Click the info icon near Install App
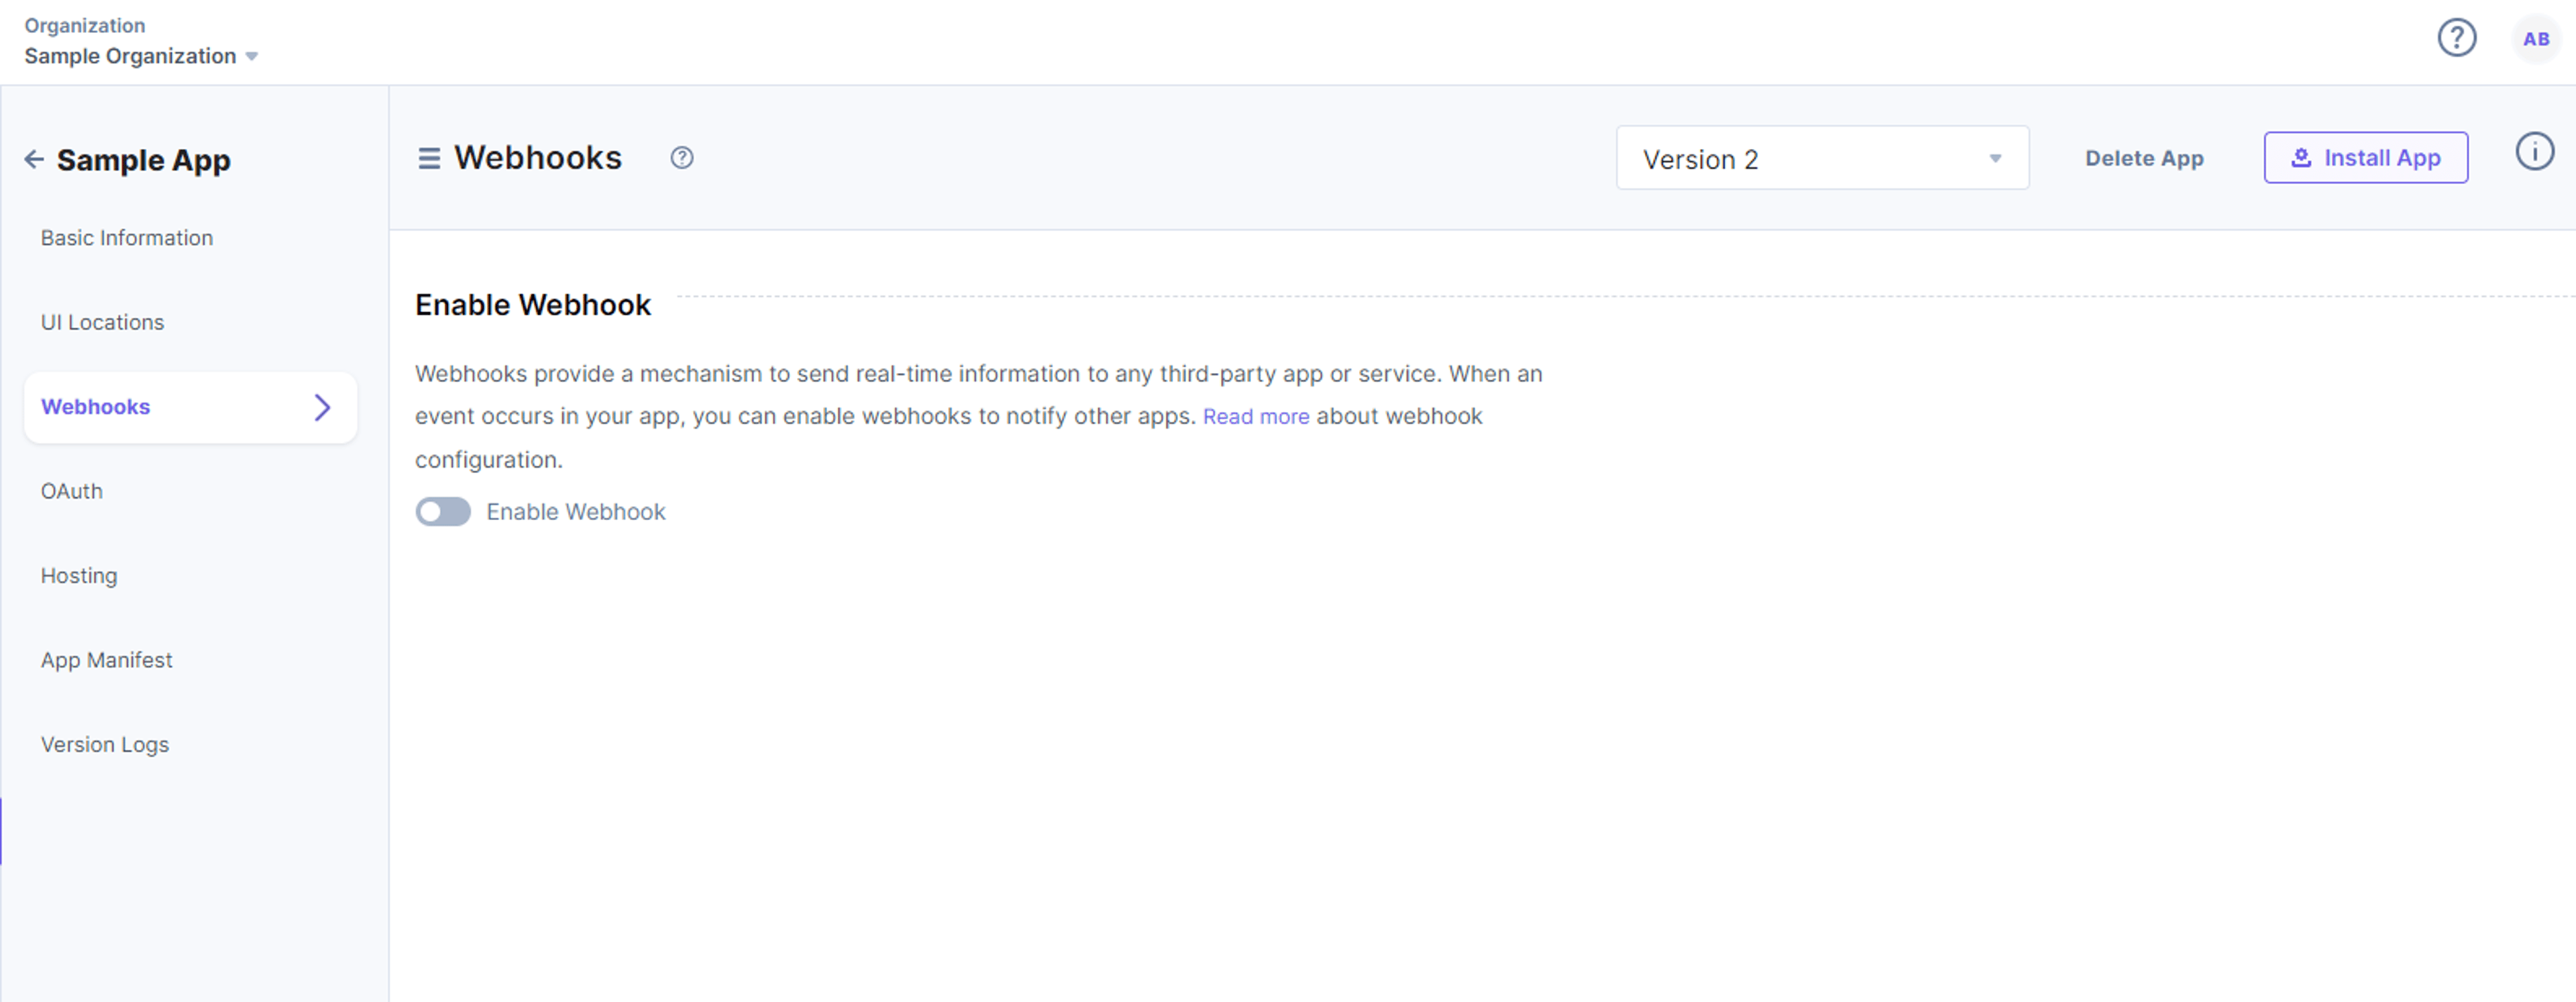 click(2535, 152)
